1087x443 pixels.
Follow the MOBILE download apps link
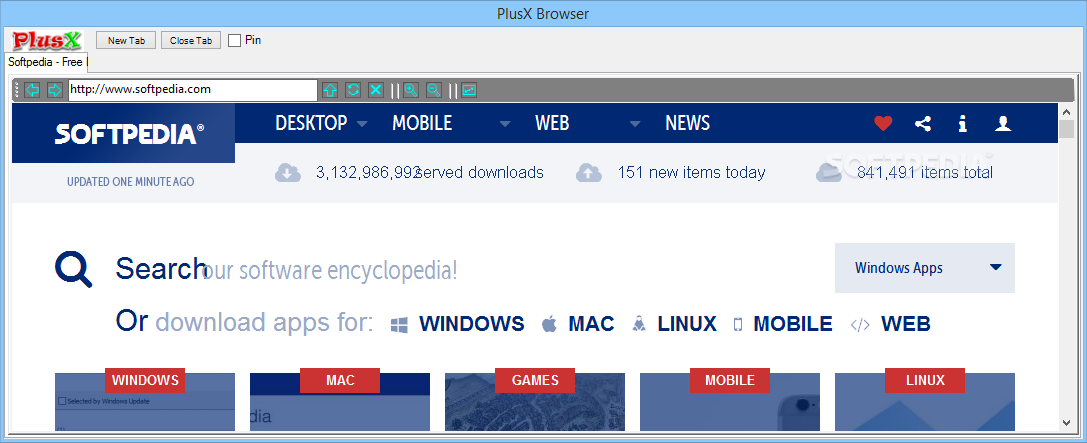793,324
